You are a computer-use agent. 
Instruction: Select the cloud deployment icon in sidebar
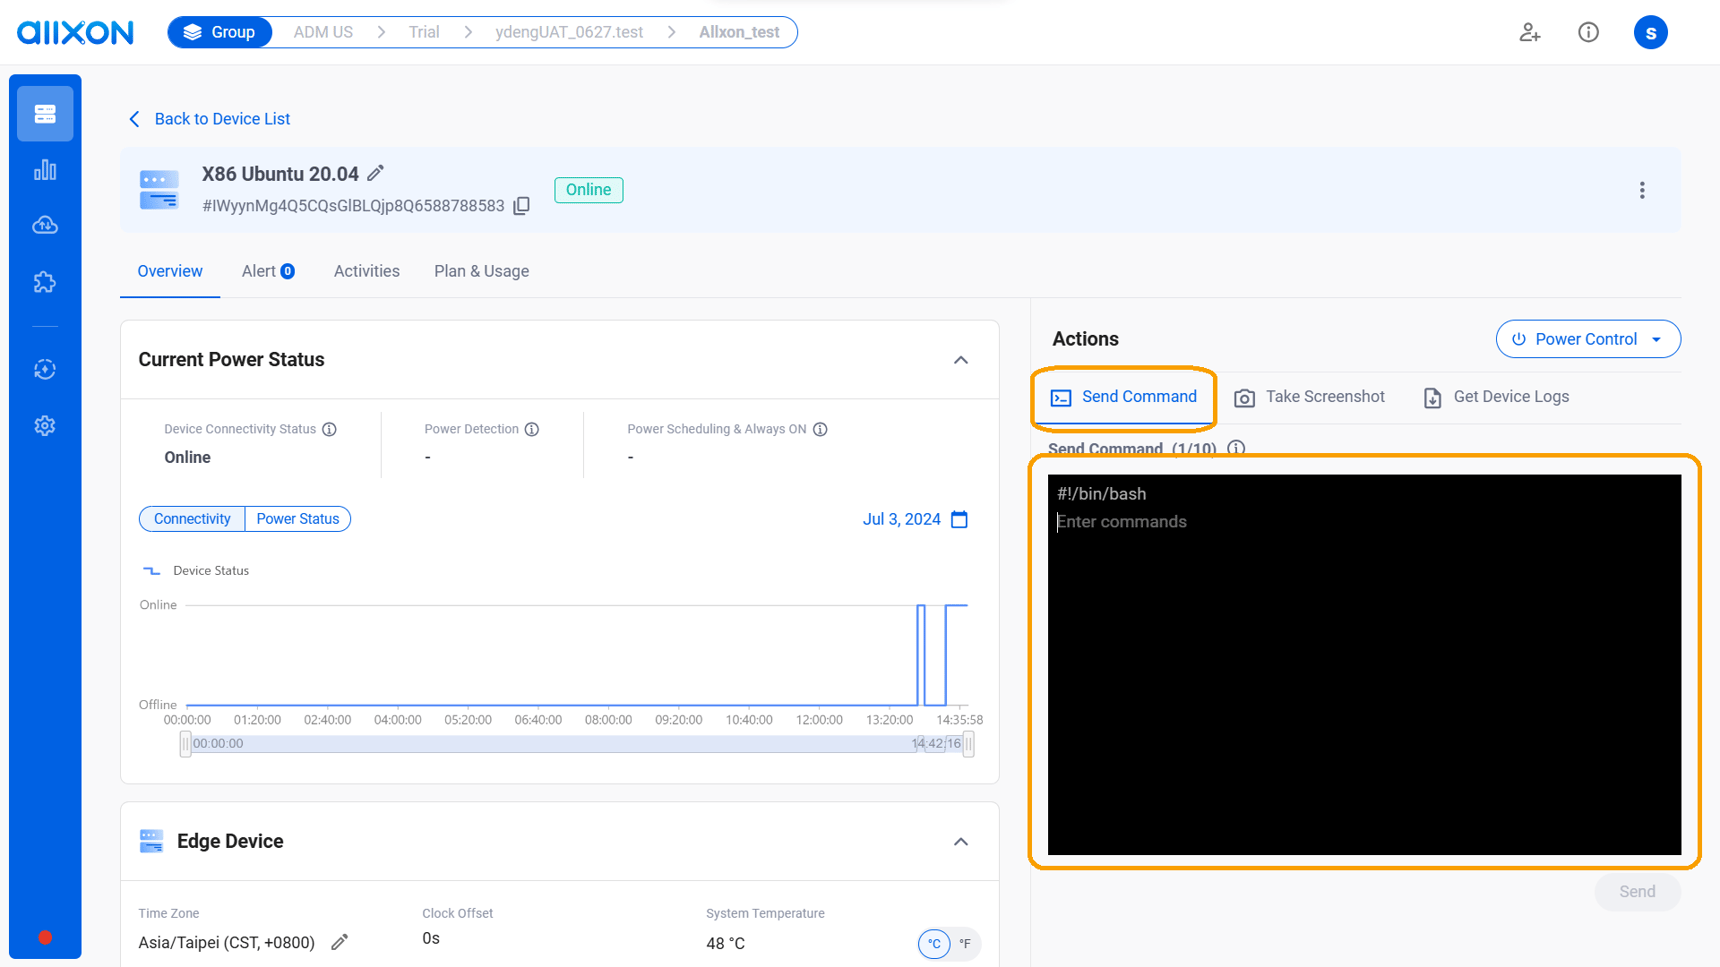point(44,225)
